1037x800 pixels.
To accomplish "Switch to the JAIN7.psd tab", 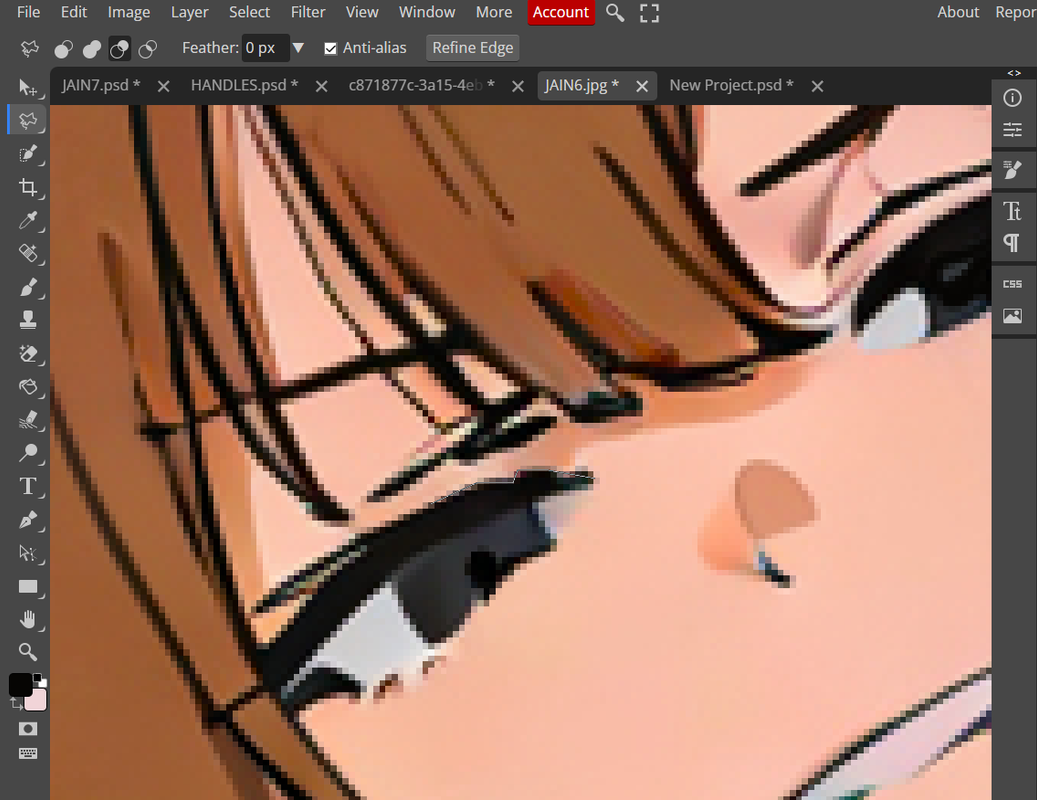I will [x=101, y=85].
